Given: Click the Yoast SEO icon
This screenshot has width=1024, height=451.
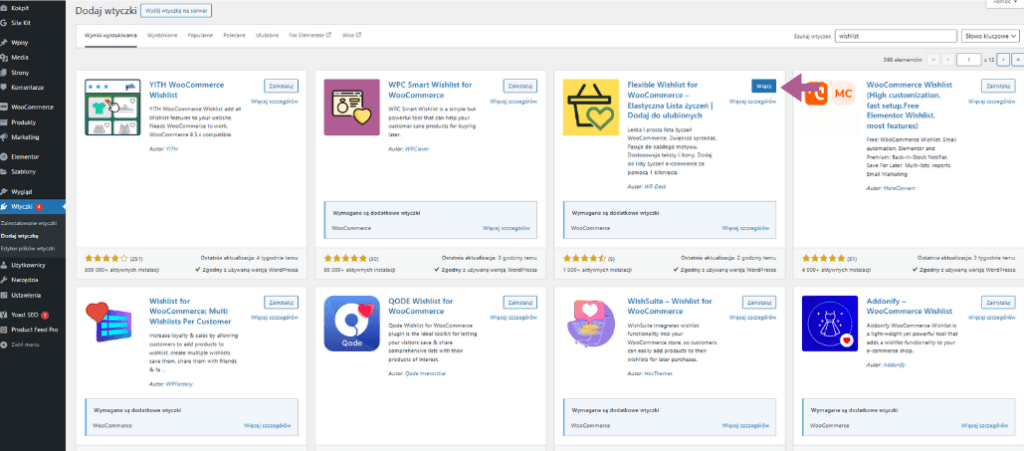Looking at the screenshot, I should [5, 315].
